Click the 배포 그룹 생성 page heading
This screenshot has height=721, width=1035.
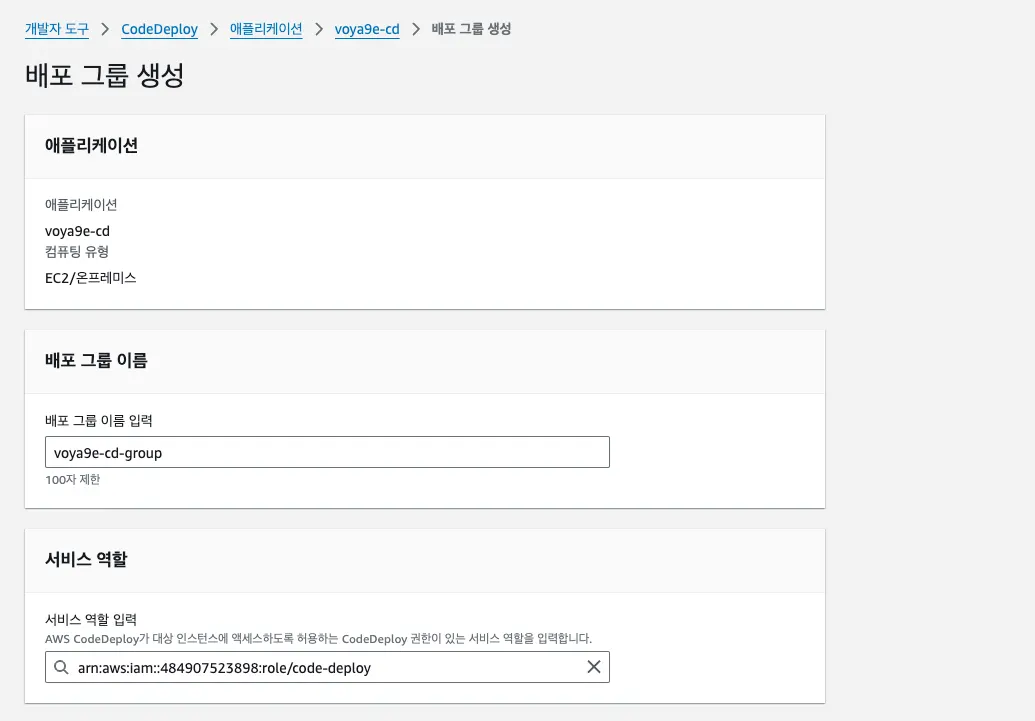click(x=105, y=75)
